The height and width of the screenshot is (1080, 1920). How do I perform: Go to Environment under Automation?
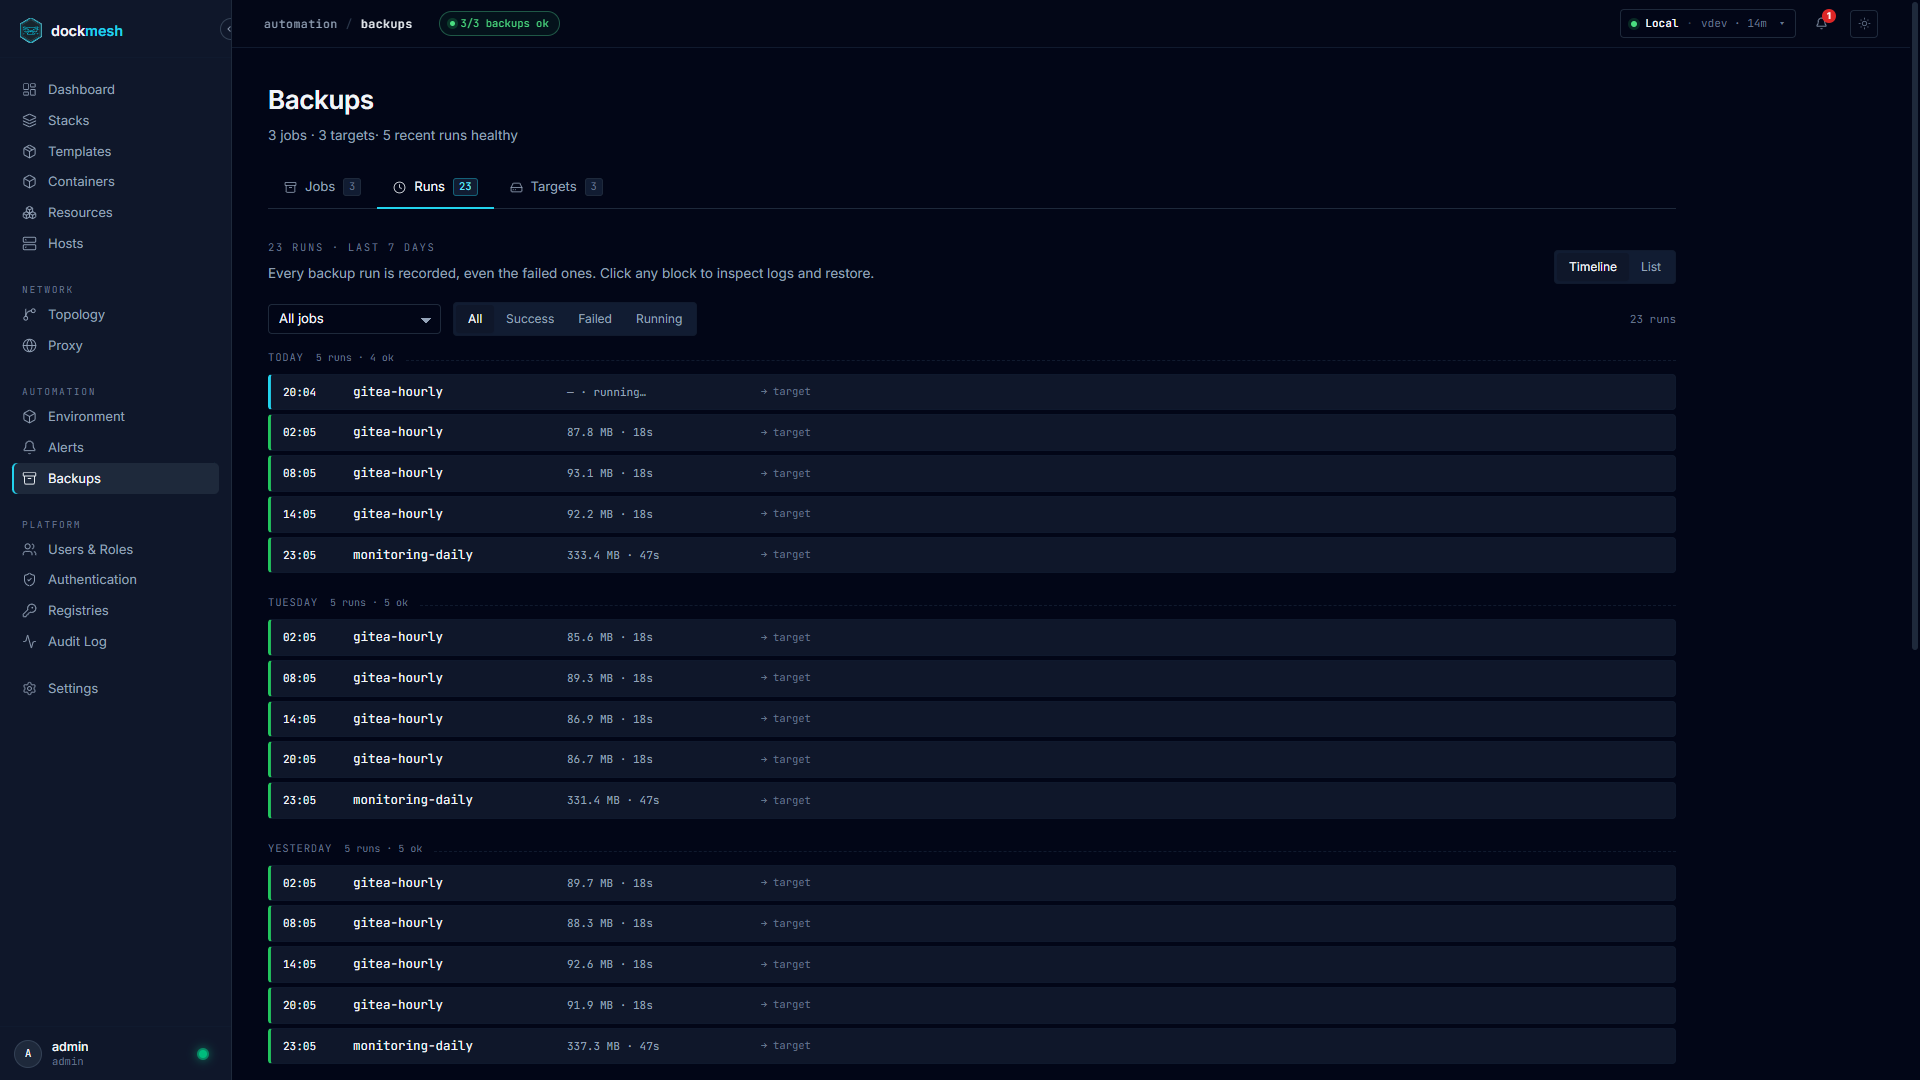115,417
